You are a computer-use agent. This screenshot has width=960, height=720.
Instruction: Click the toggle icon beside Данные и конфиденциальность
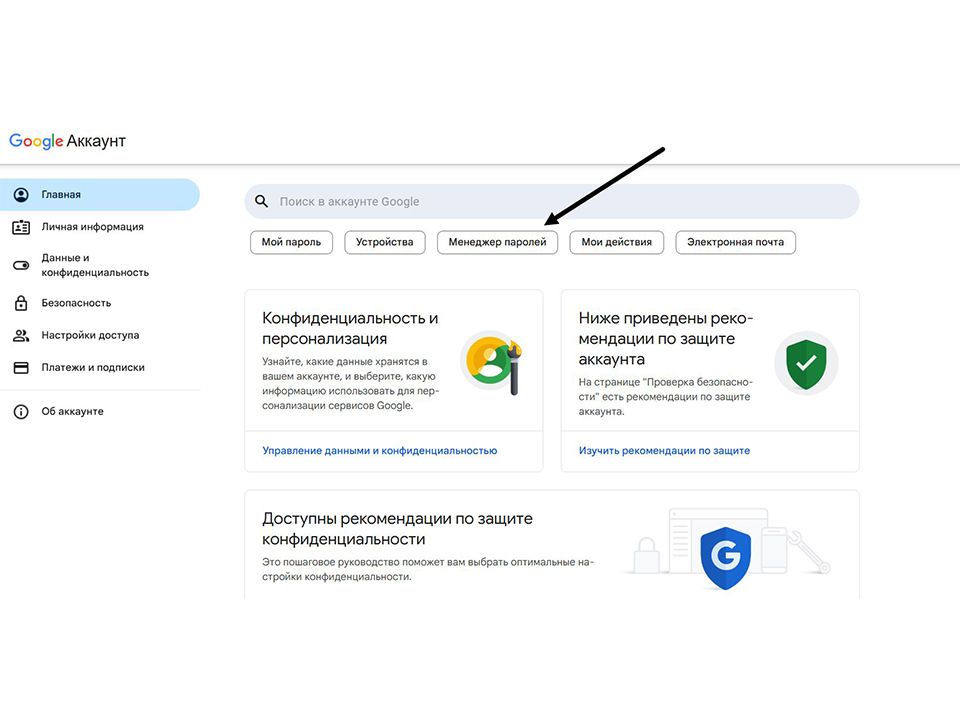21,265
